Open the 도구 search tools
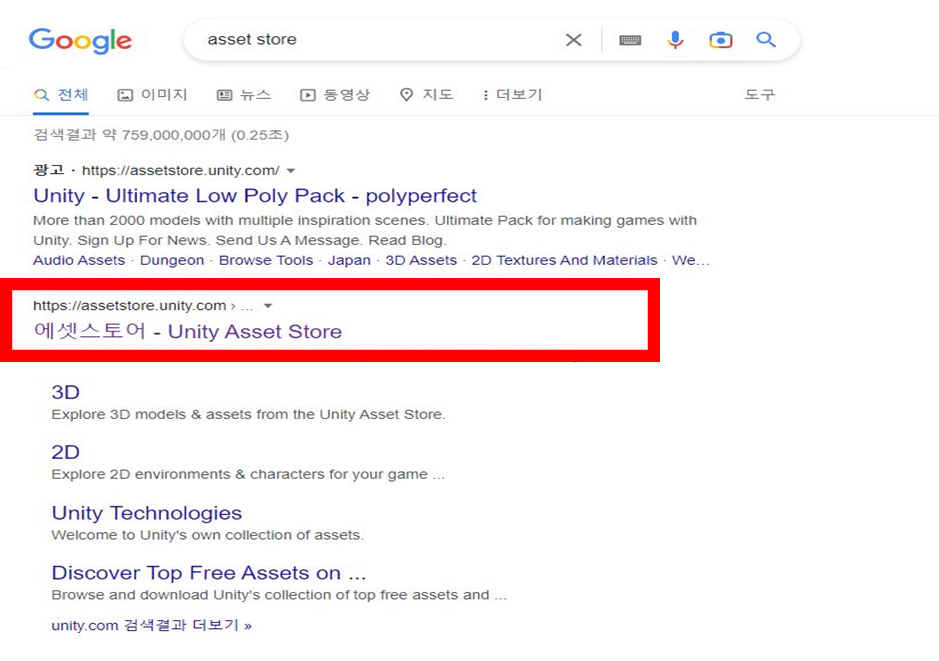The image size is (939, 661). coord(759,95)
